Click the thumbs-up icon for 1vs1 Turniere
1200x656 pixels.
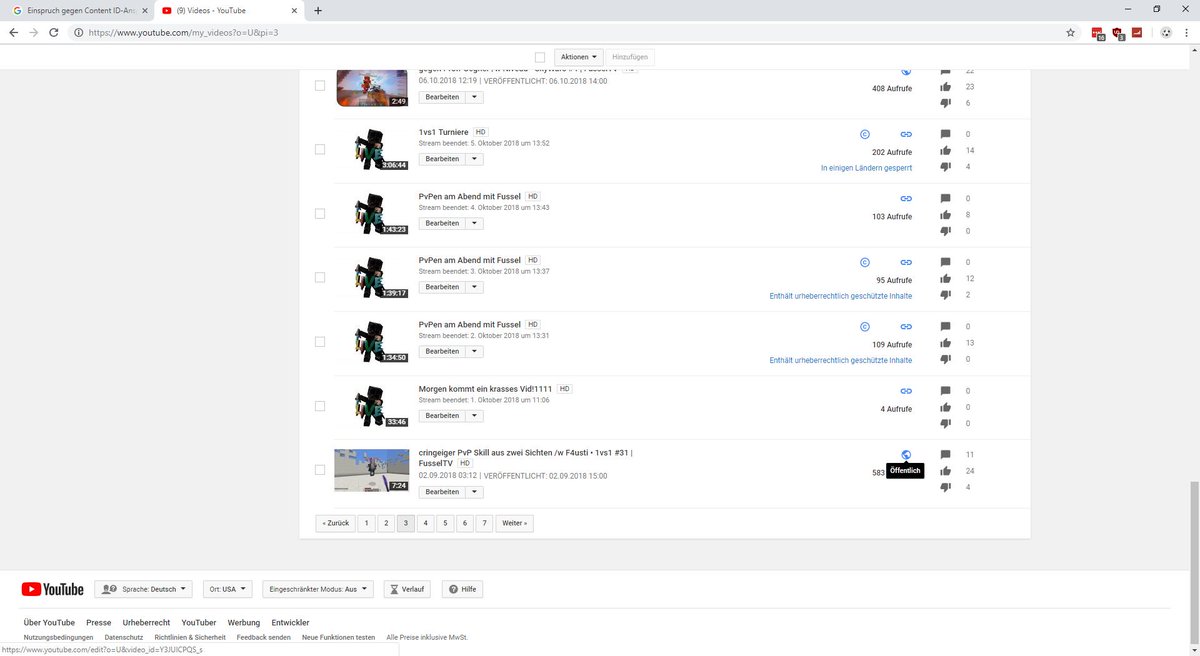[x=946, y=150]
